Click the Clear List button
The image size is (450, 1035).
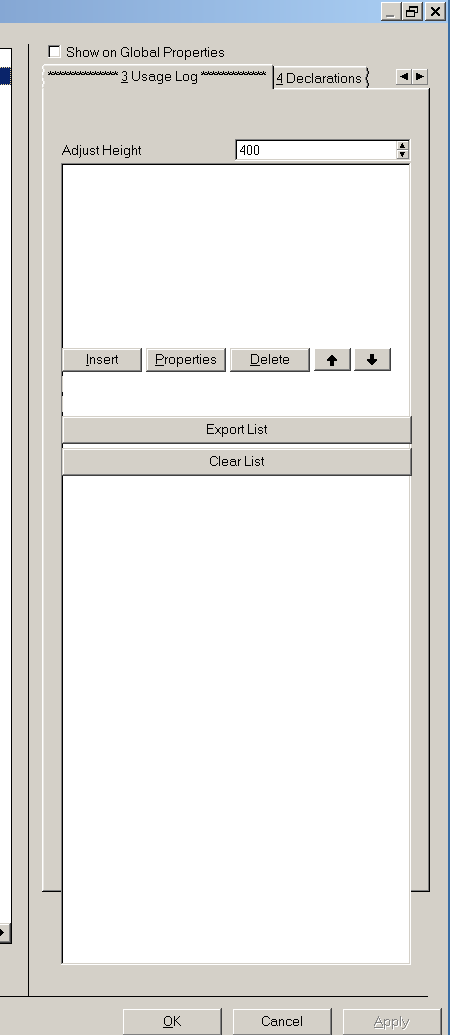click(237, 461)
